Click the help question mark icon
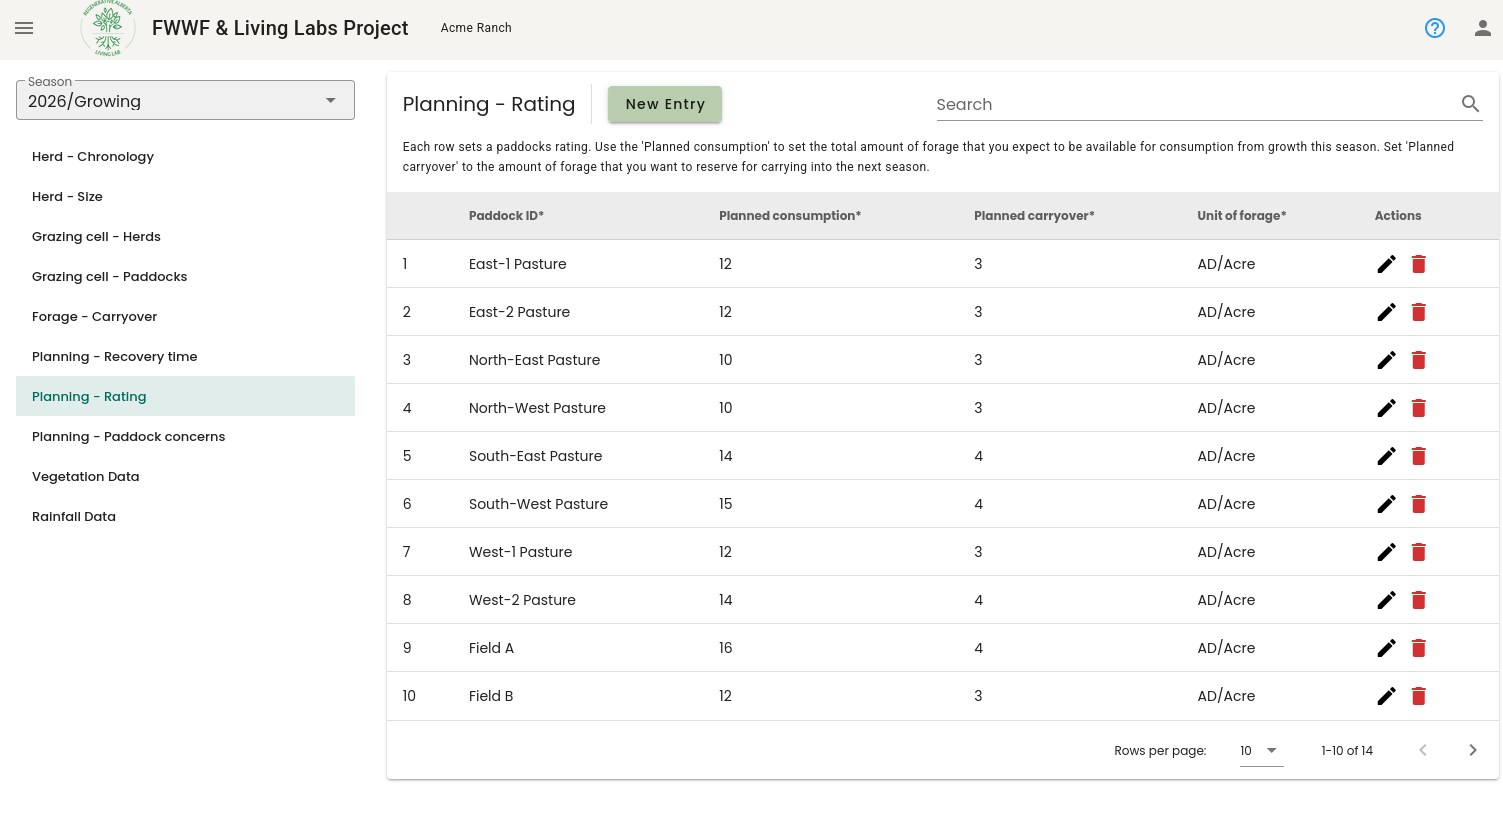The height and width of the screenshot is (824, 1503). (x=1435, y=28)
